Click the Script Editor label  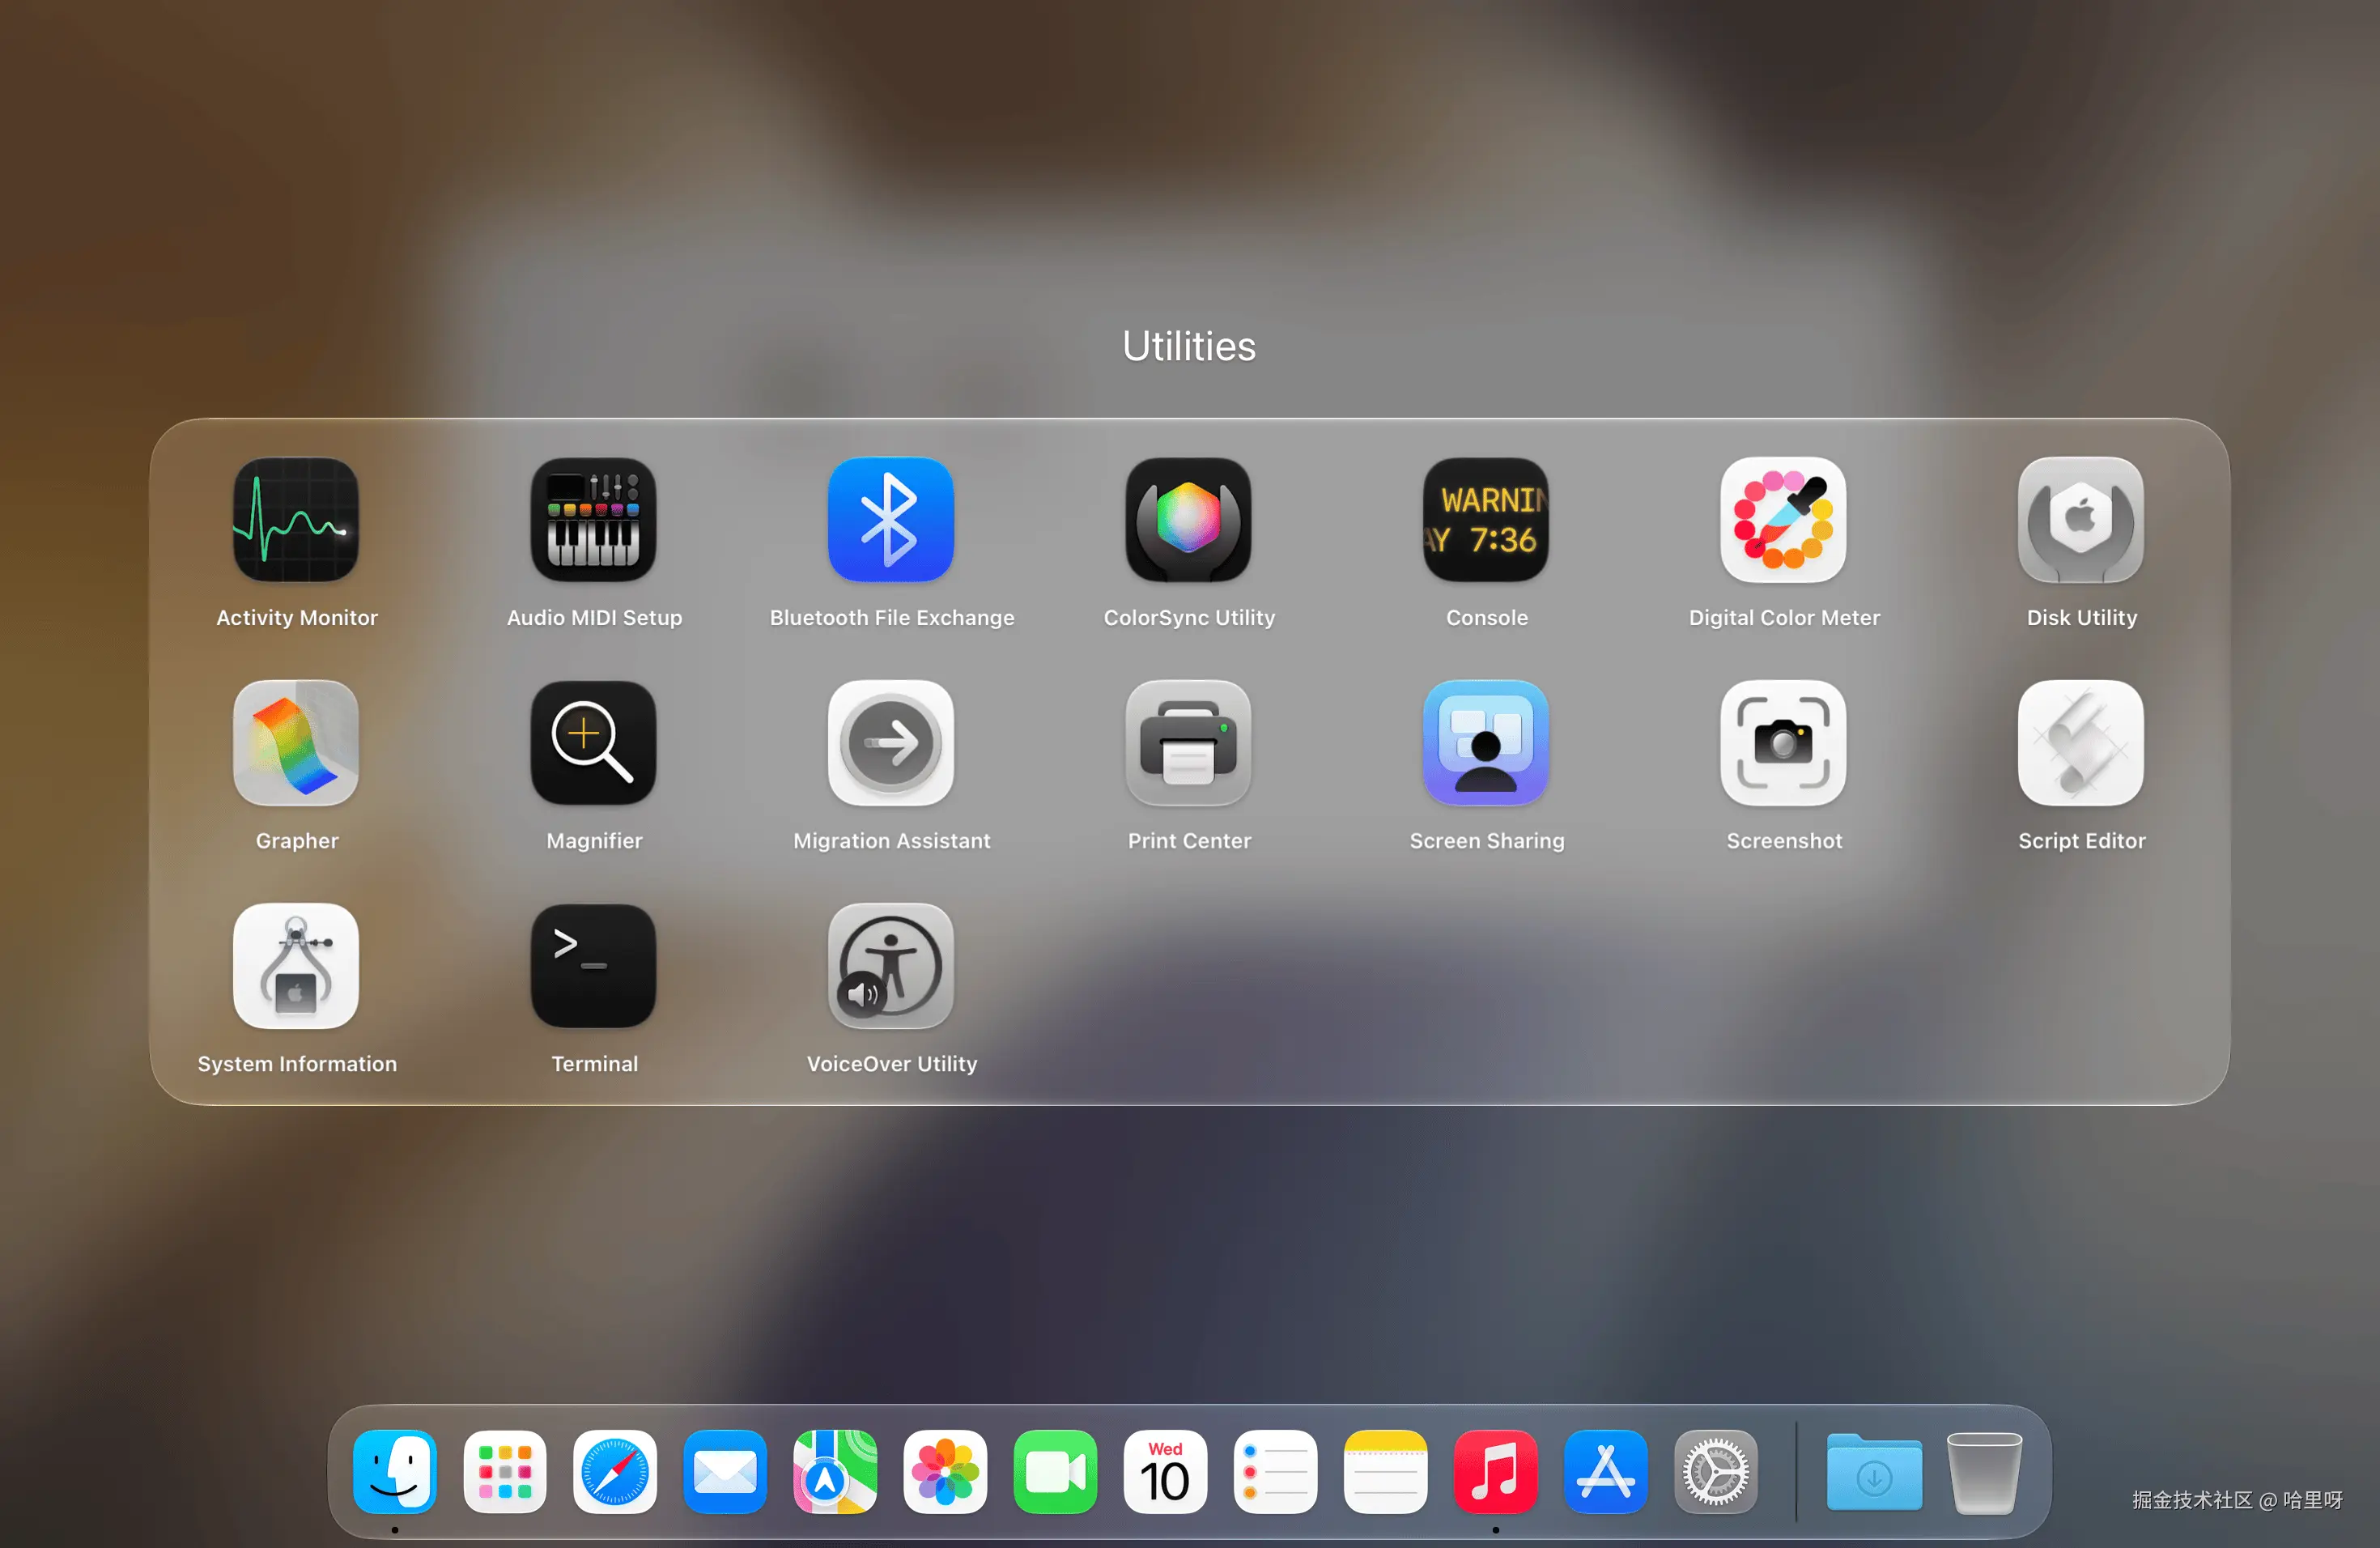(x=2081, y=840)
